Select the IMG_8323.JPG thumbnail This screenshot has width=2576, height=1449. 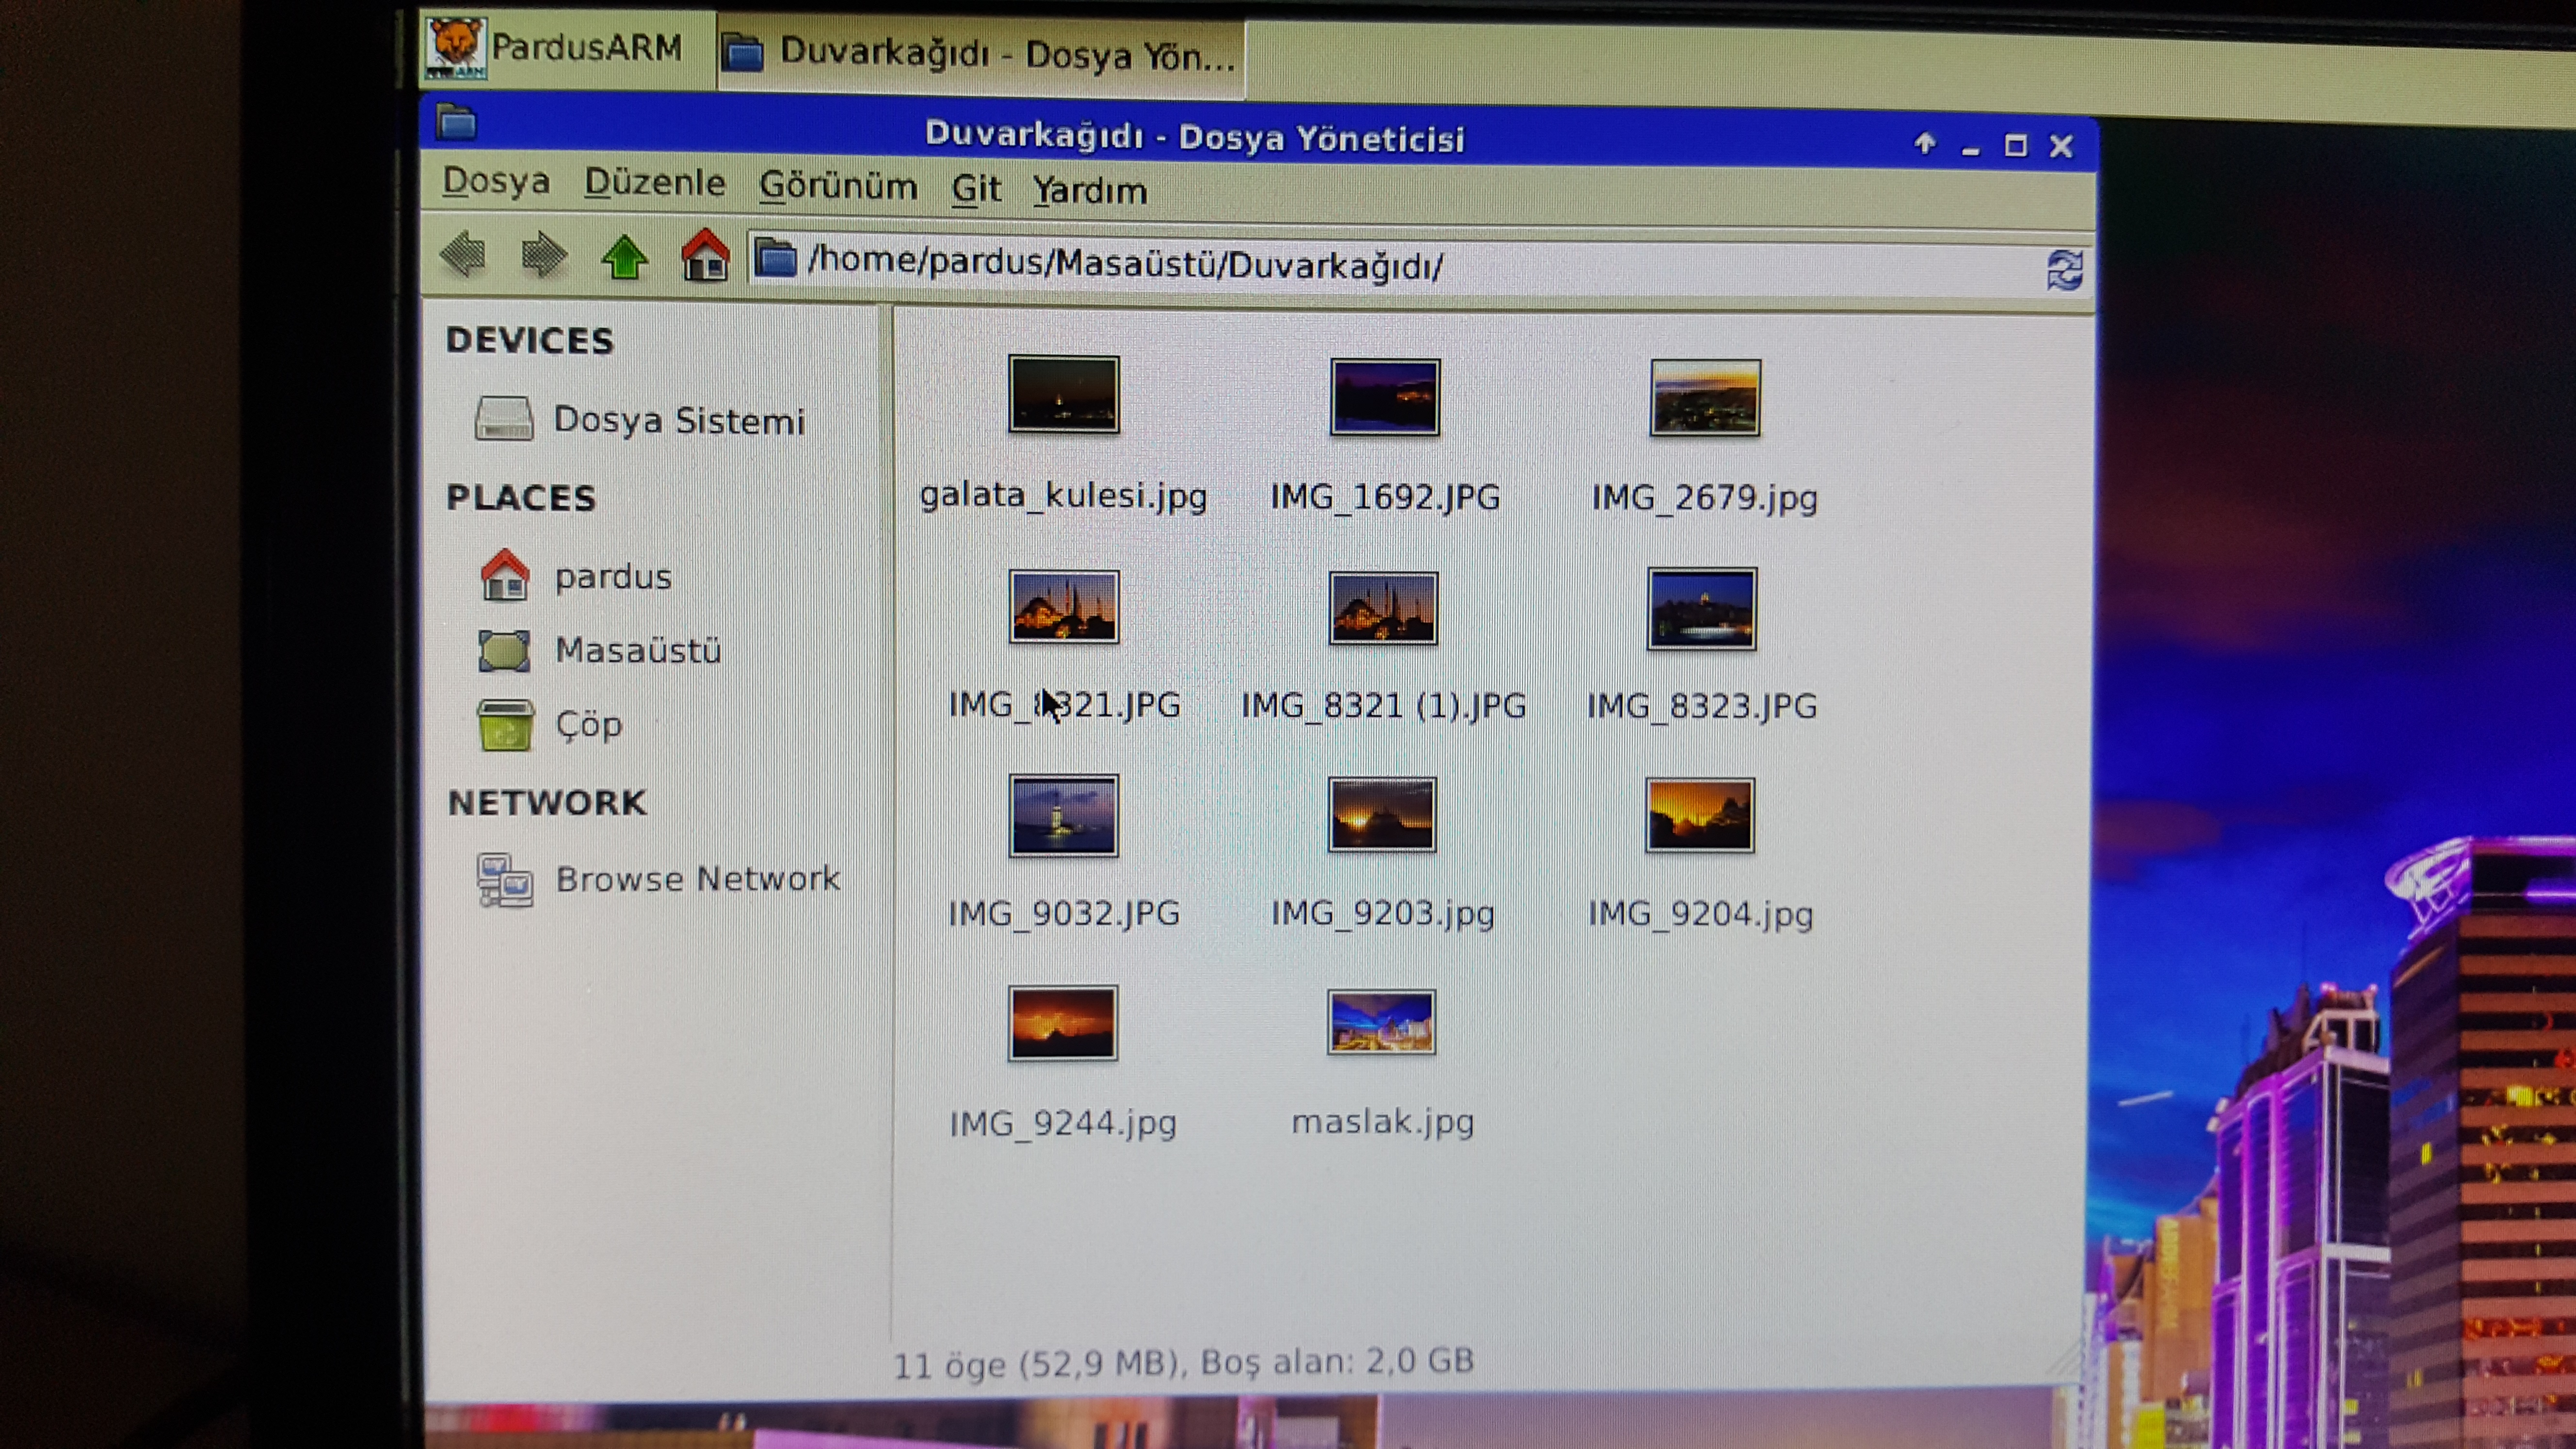click(1702, 609)
